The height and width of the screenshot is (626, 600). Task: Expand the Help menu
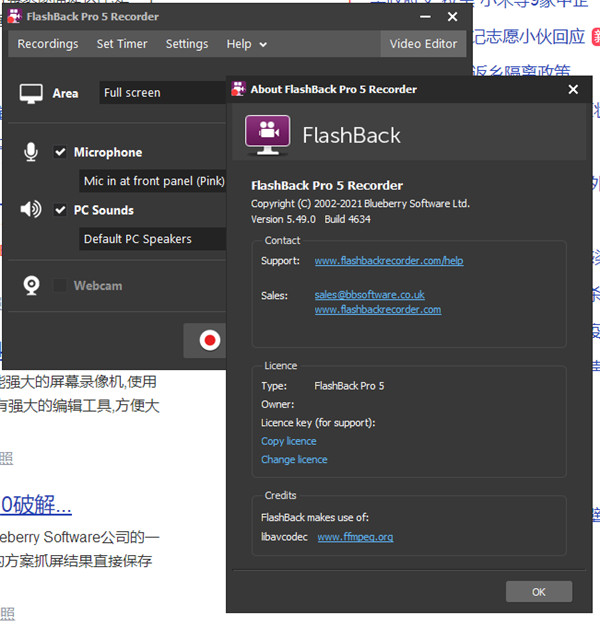[x=246, y=44]
